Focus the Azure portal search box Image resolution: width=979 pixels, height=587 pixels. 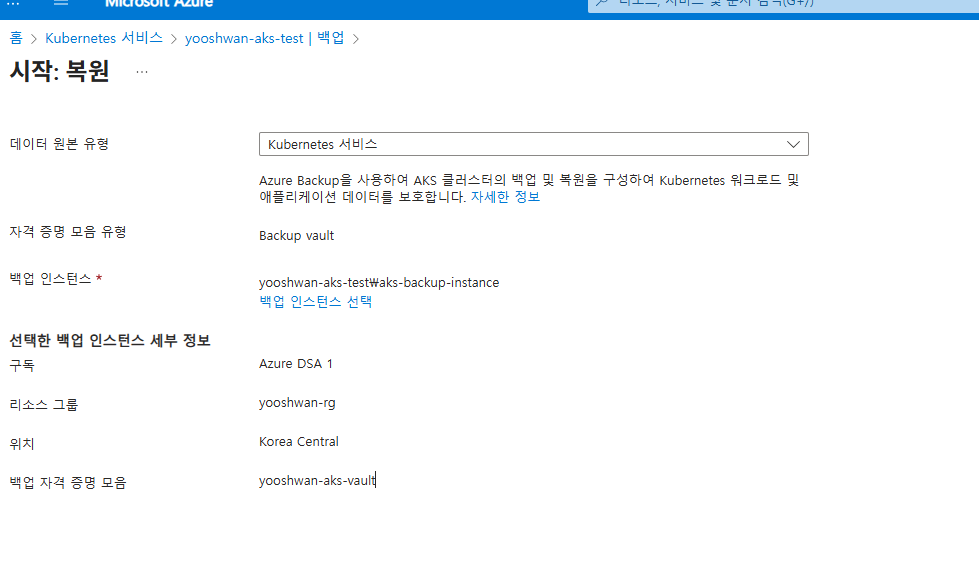tap(784, 4)
